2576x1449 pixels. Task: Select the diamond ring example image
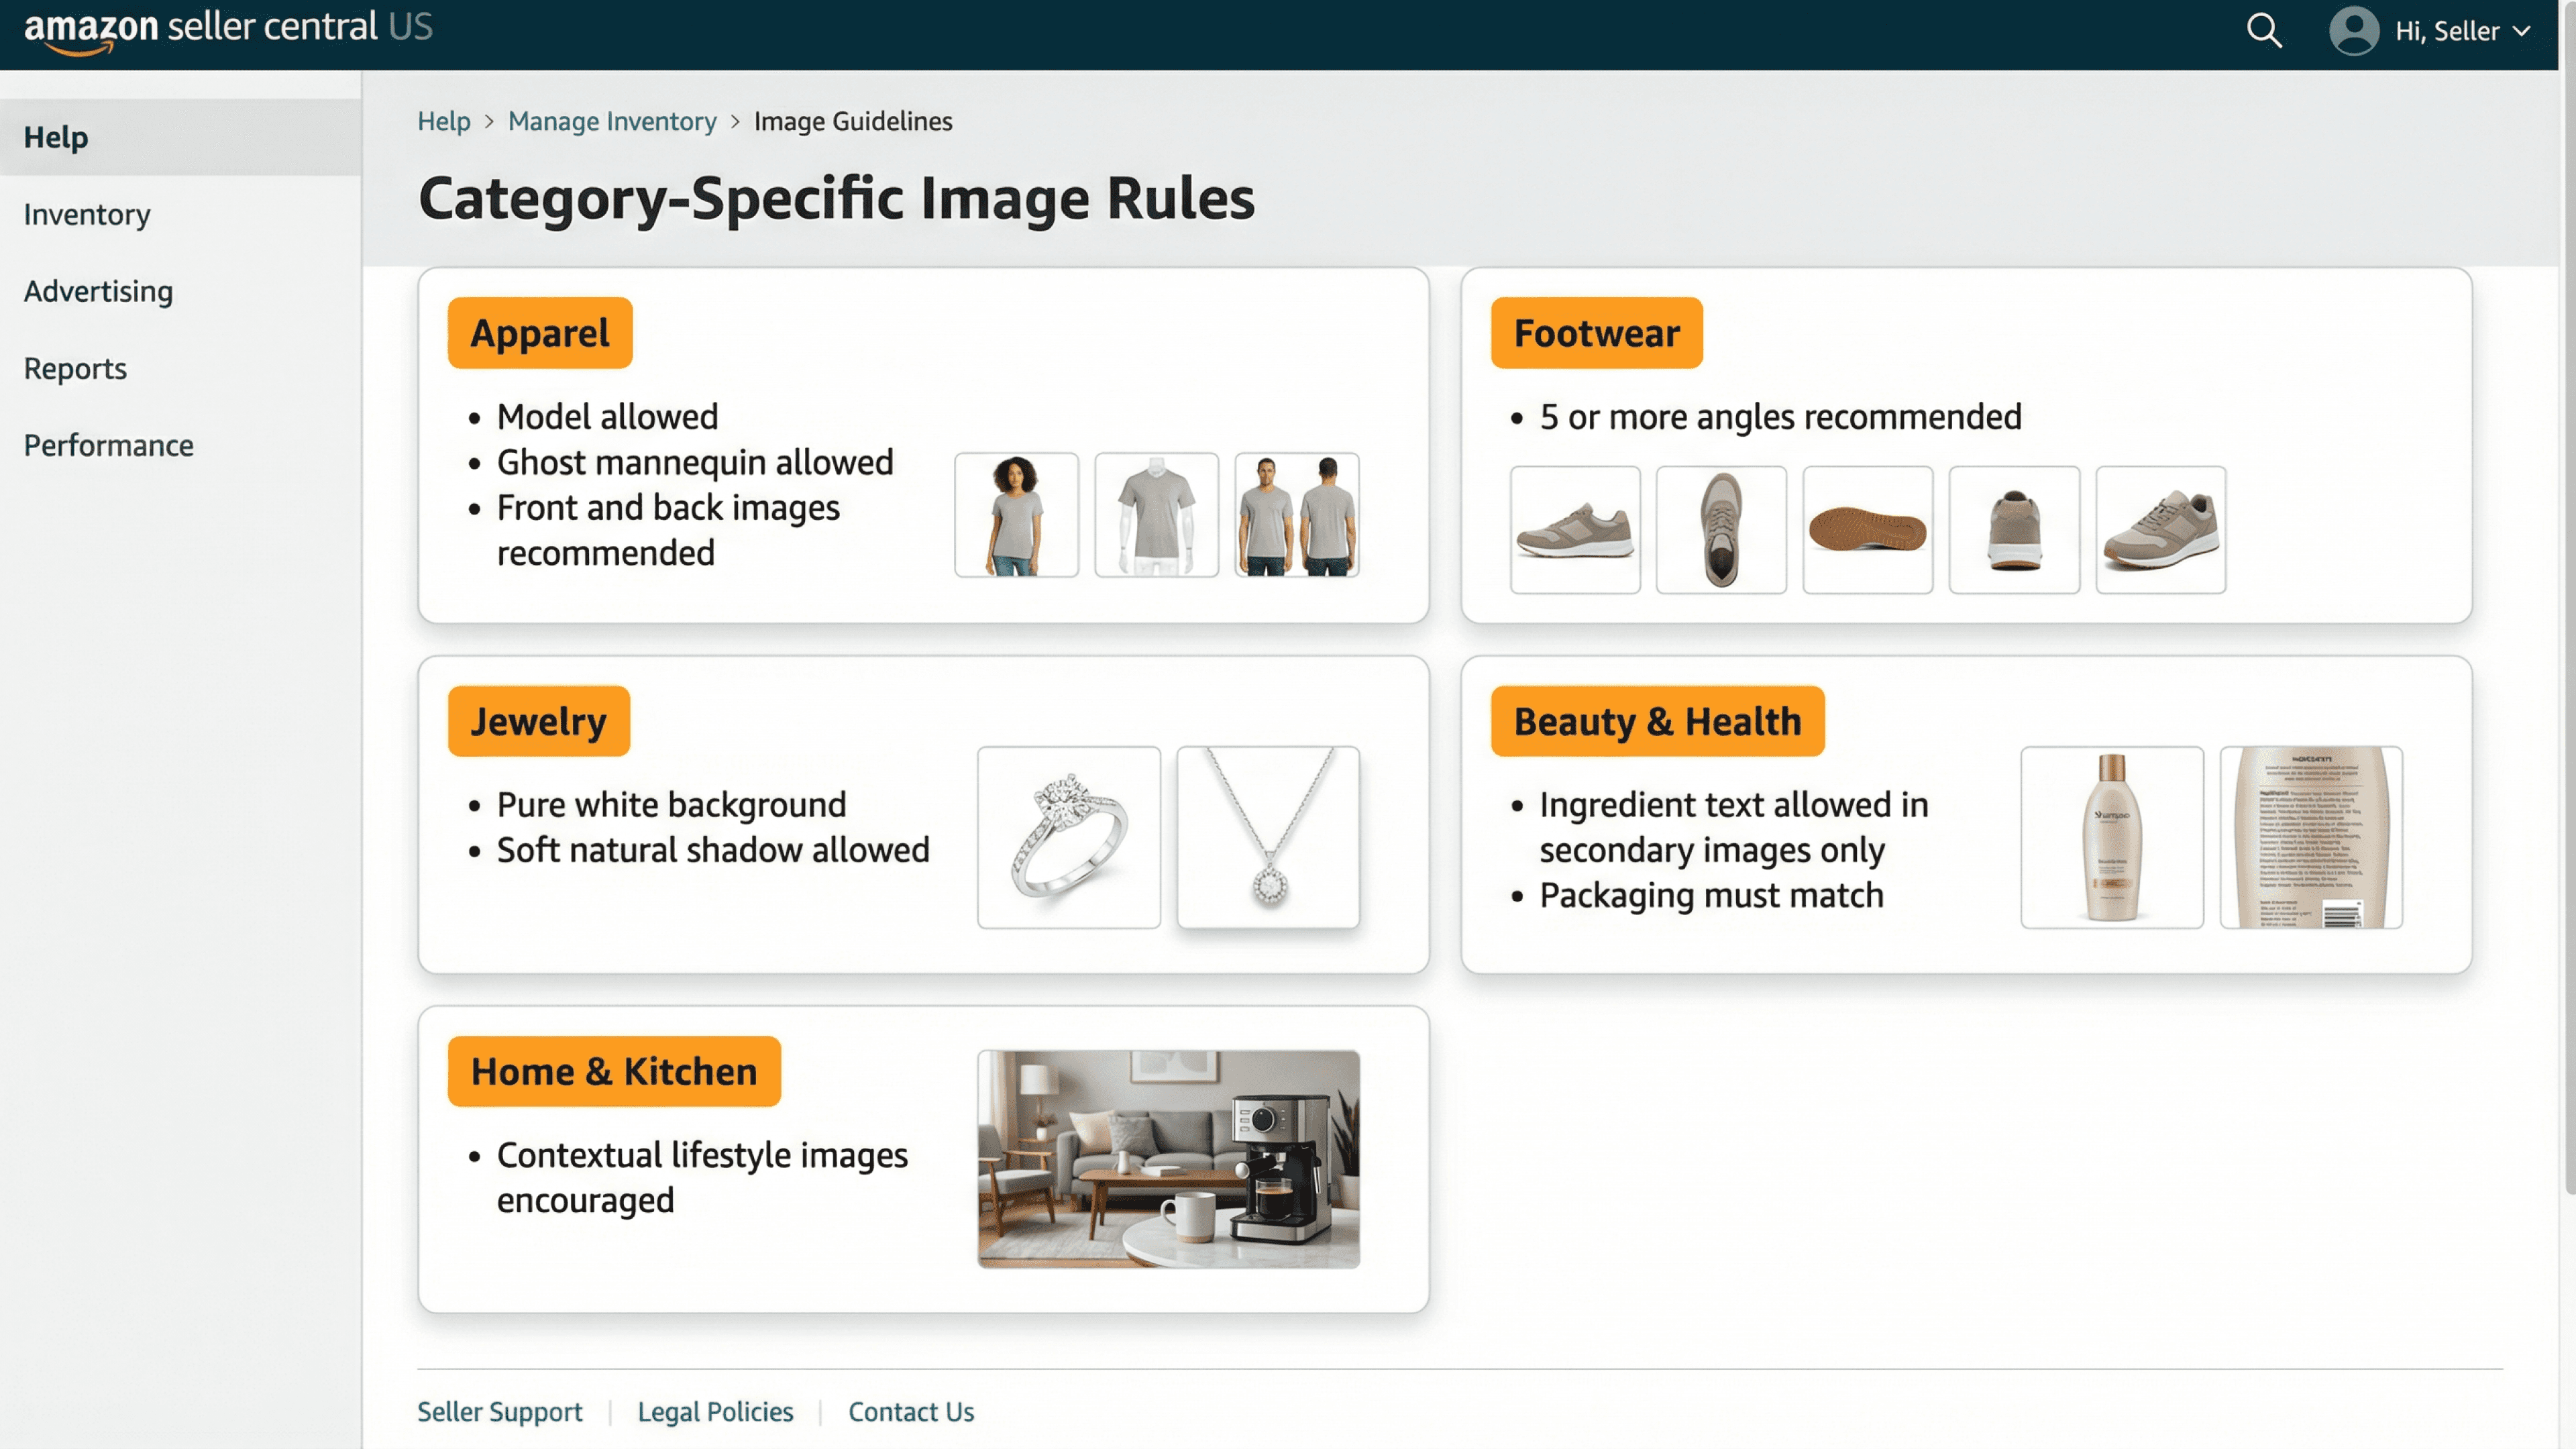tap(1068, 837)
